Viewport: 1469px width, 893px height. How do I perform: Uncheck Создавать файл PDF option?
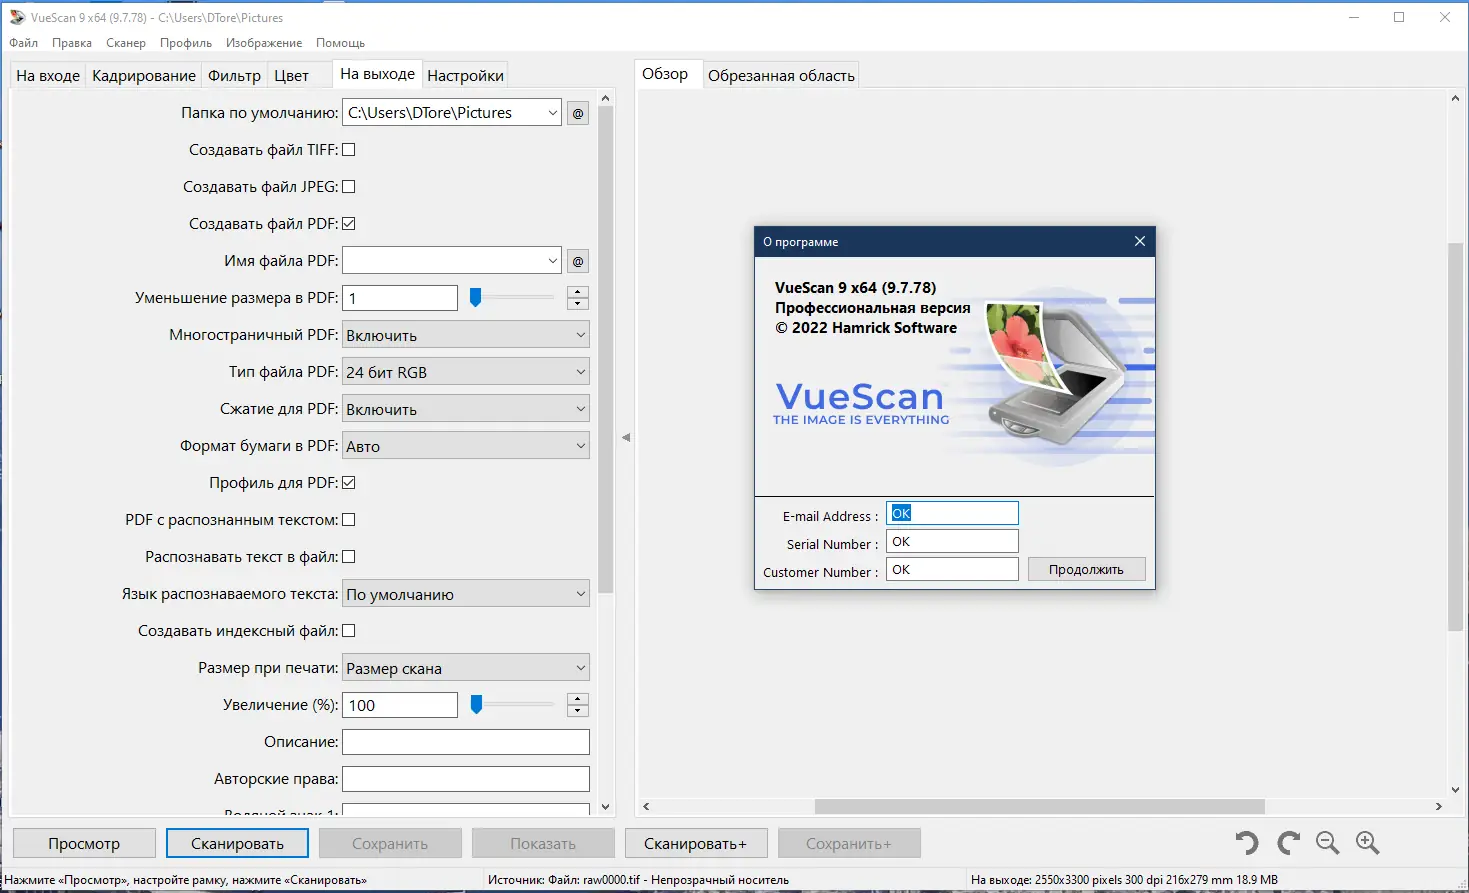coord(348,223)
